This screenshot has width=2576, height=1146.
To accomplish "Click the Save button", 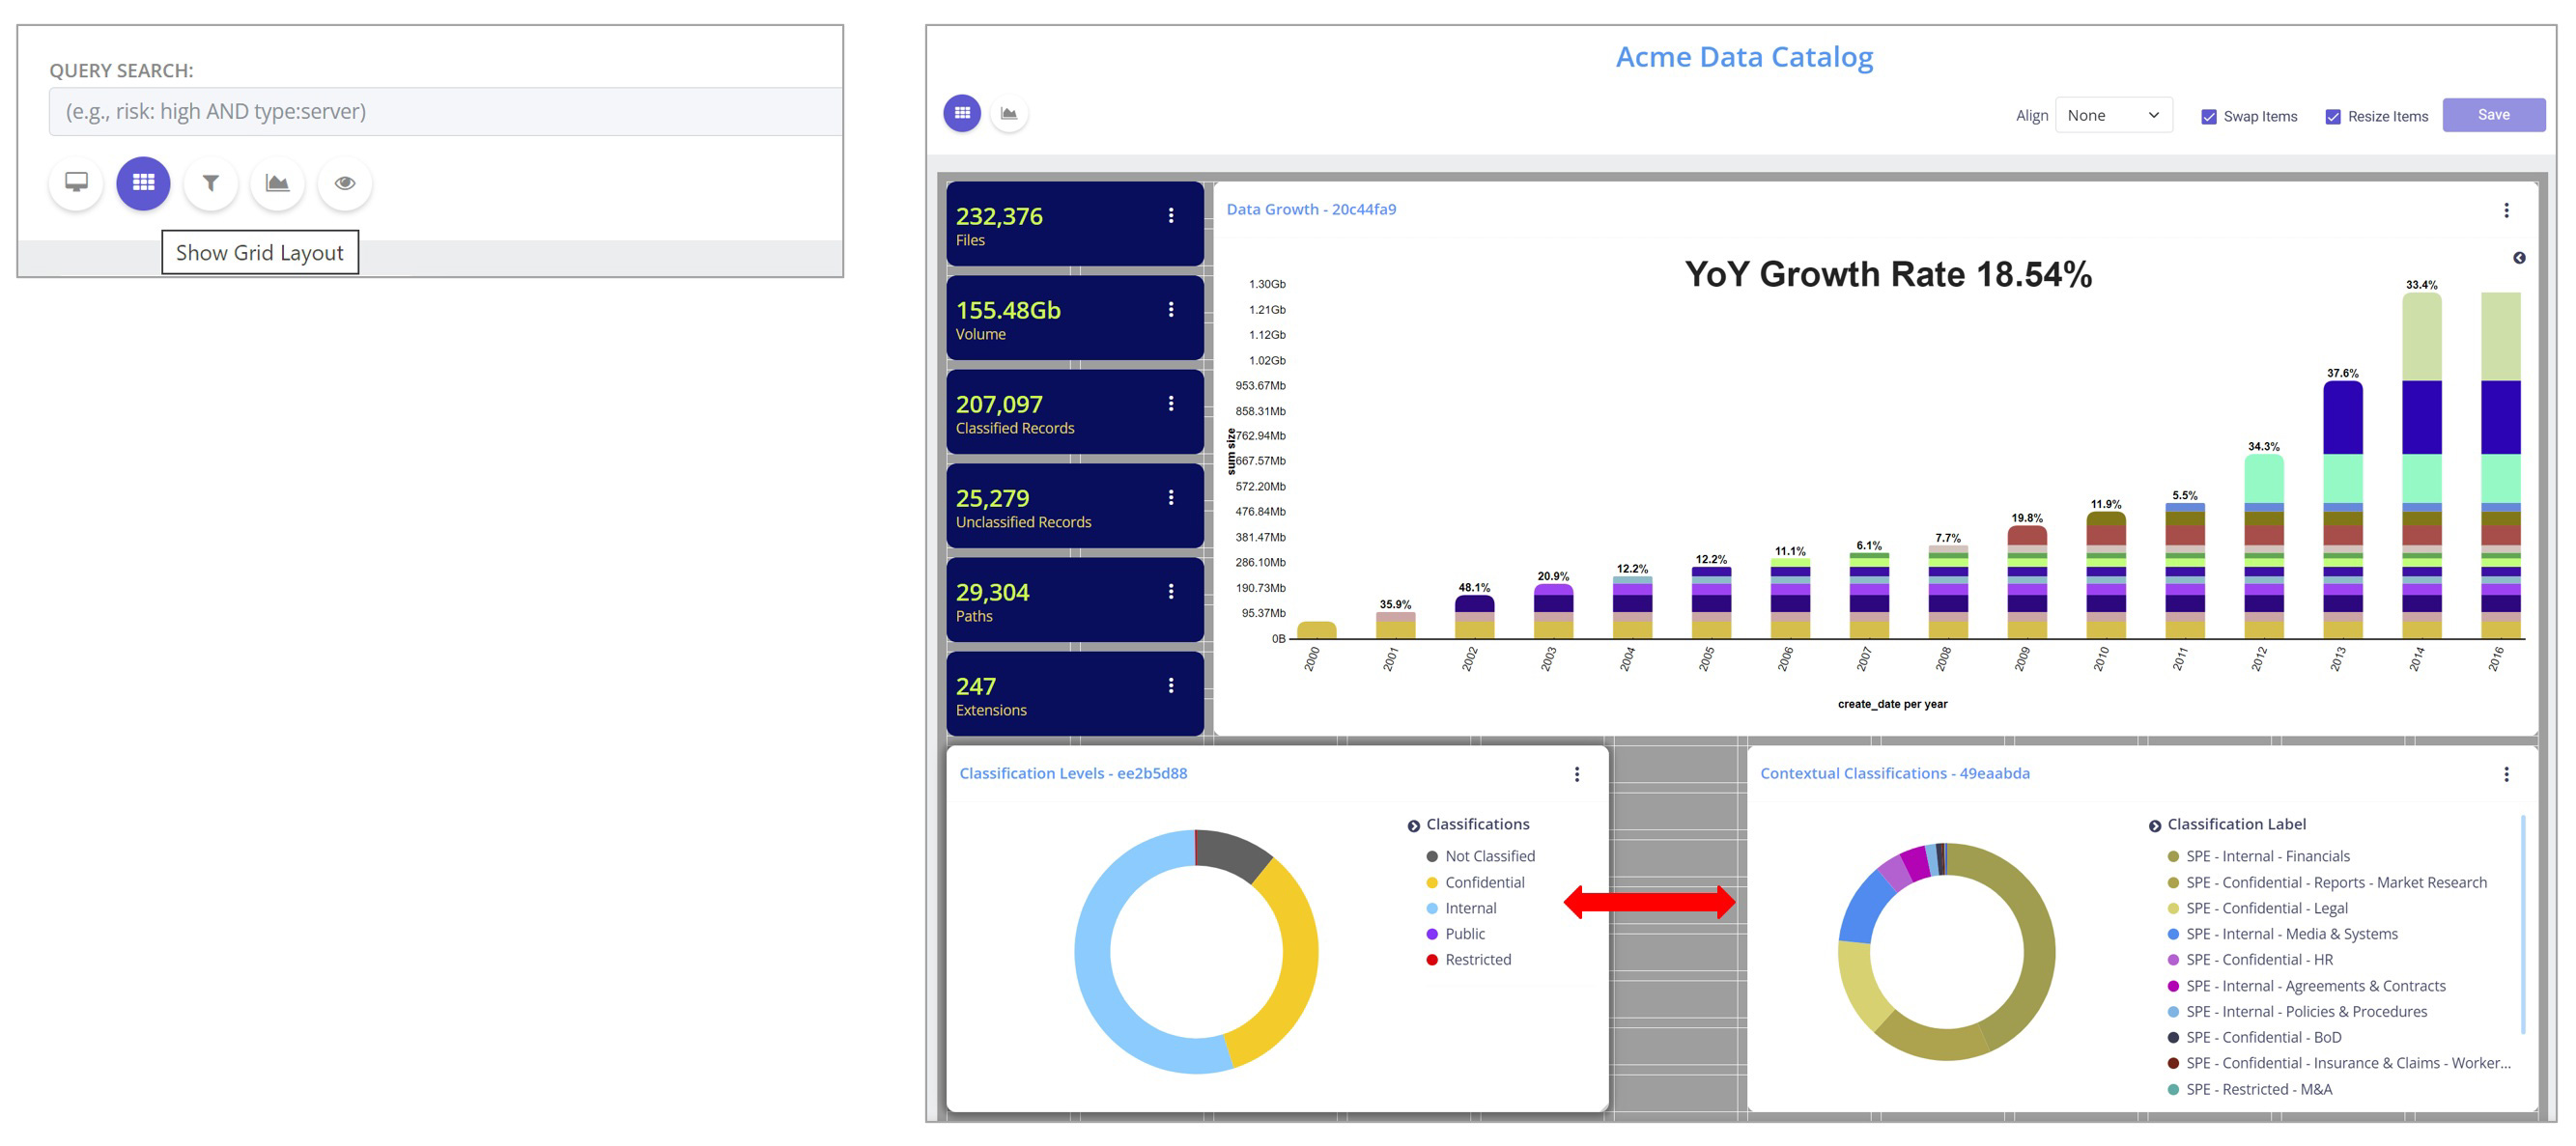I will pos(2493,115).
